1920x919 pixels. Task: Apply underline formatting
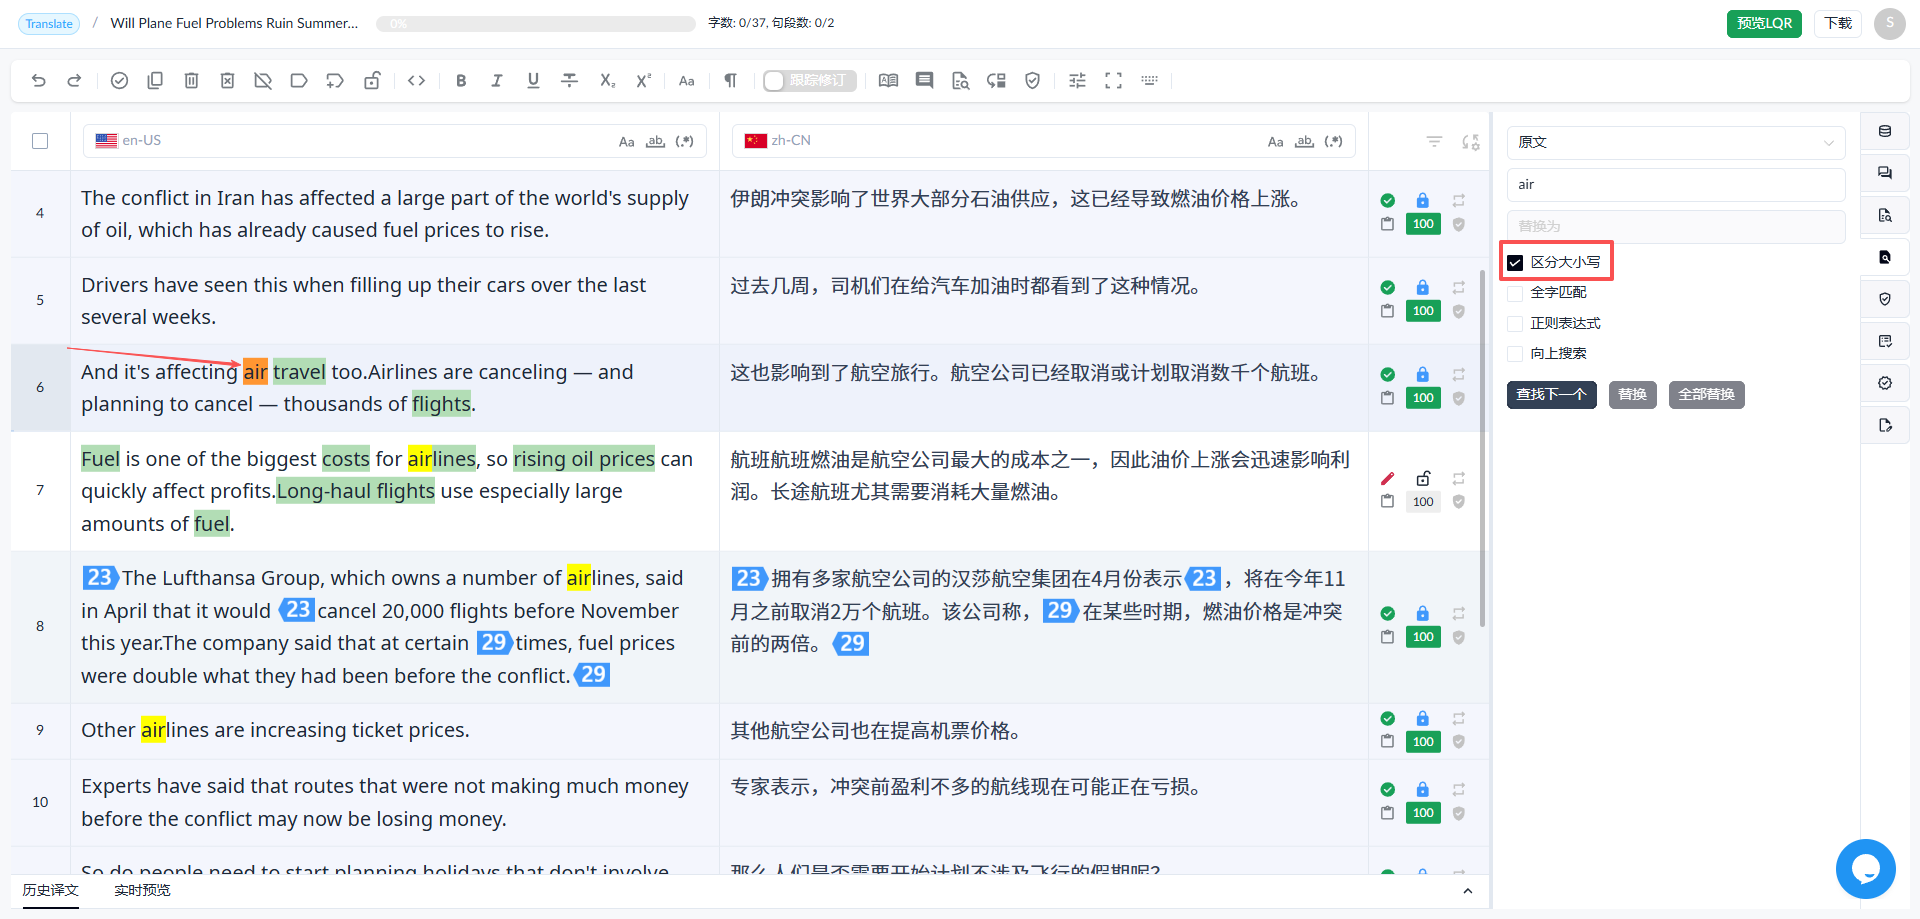[x=533, y=81]
